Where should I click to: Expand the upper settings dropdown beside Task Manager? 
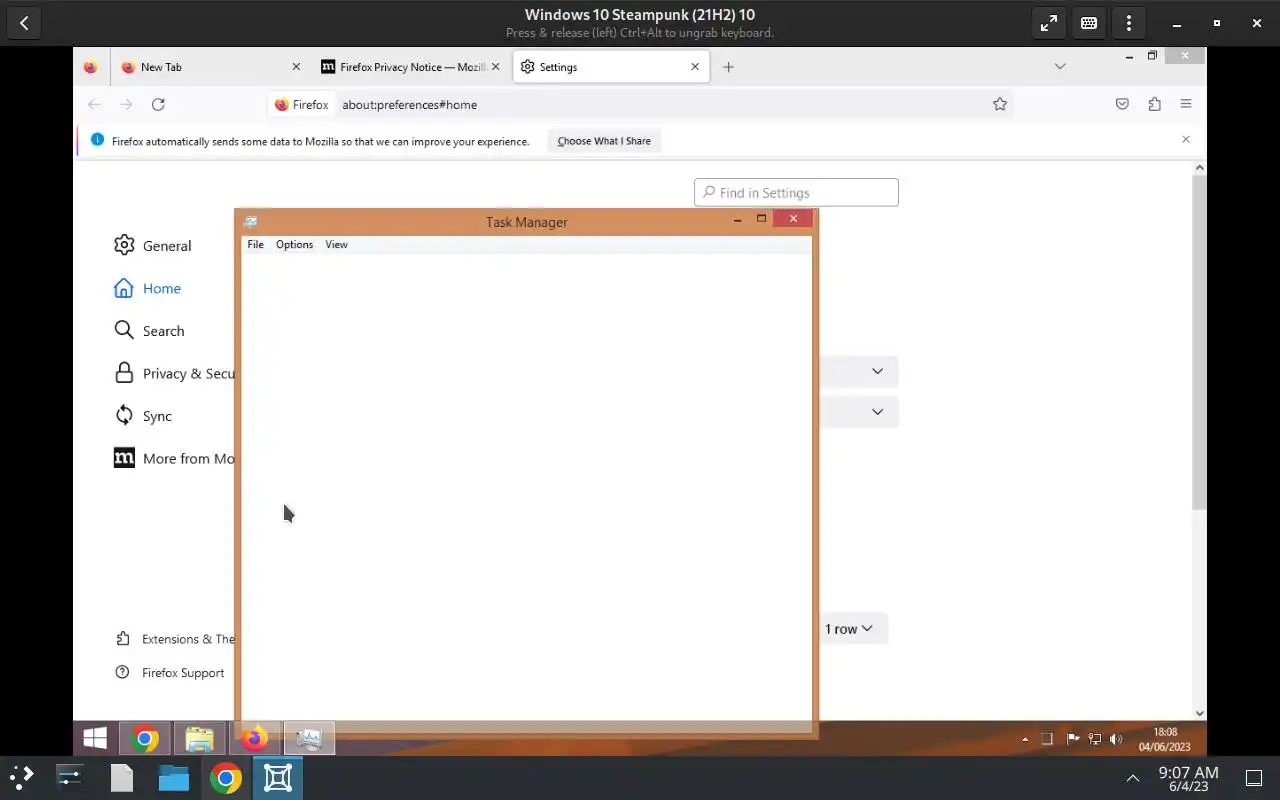(x=859, y=371)
